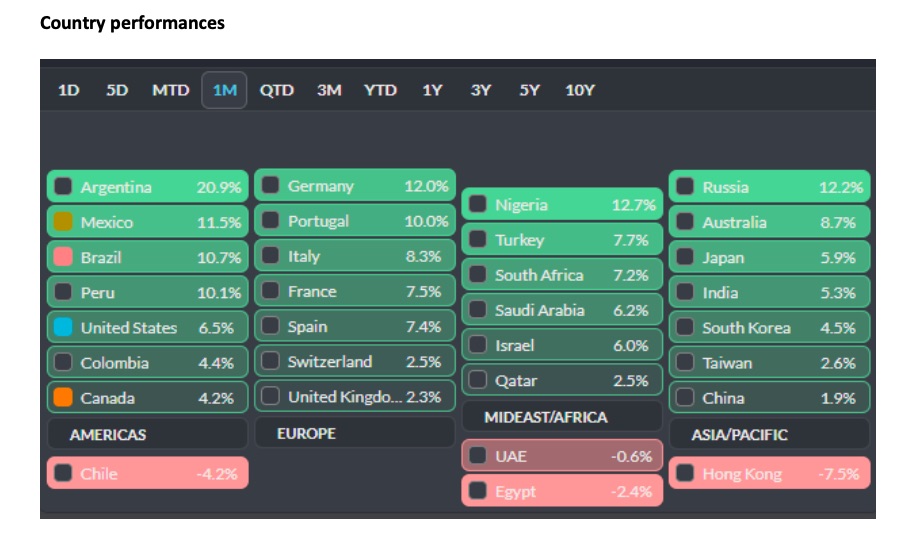Uncheck the yellow Mexico color box
The image size is (915, 536).
[x=63, y=222]
